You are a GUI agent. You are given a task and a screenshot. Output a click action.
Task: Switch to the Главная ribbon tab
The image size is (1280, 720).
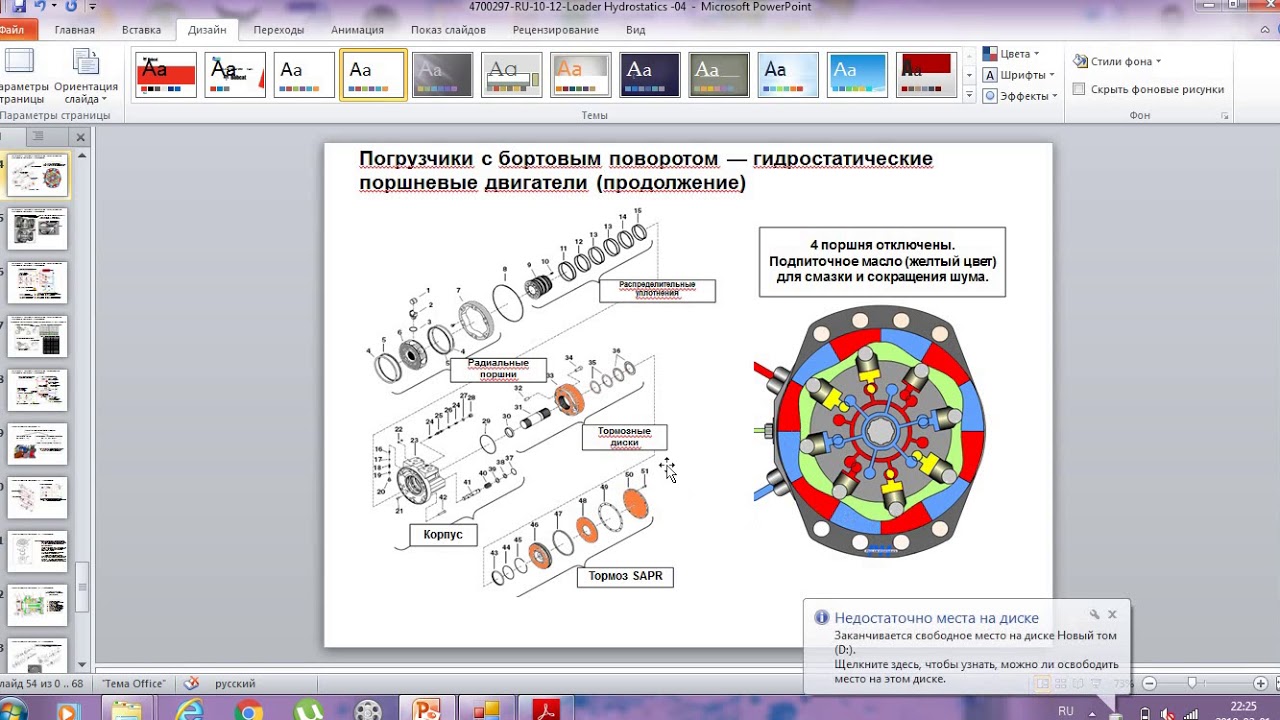coord(75,30)
